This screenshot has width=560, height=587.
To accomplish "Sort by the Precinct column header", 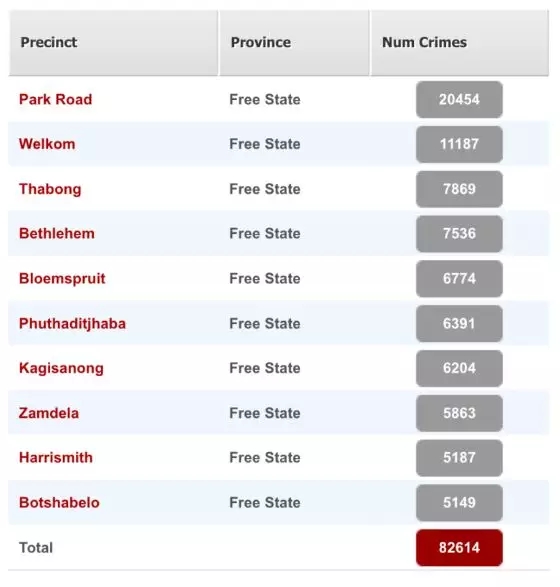I will click(113, 43).
